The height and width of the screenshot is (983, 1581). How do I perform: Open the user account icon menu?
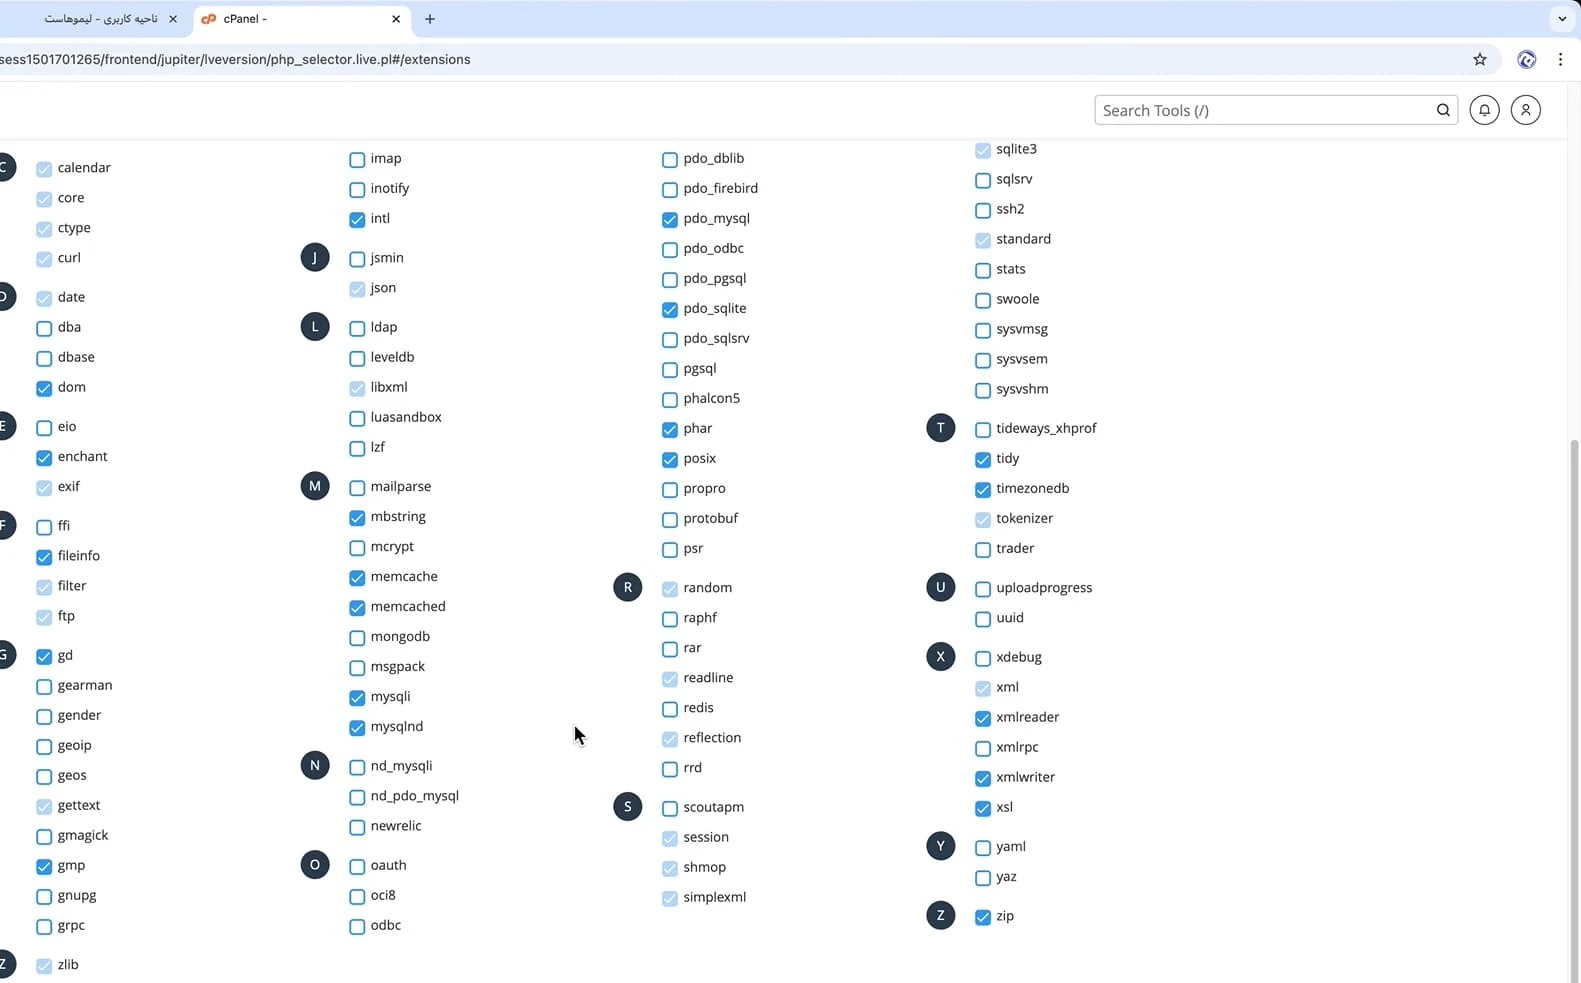tap(1525, 110)
